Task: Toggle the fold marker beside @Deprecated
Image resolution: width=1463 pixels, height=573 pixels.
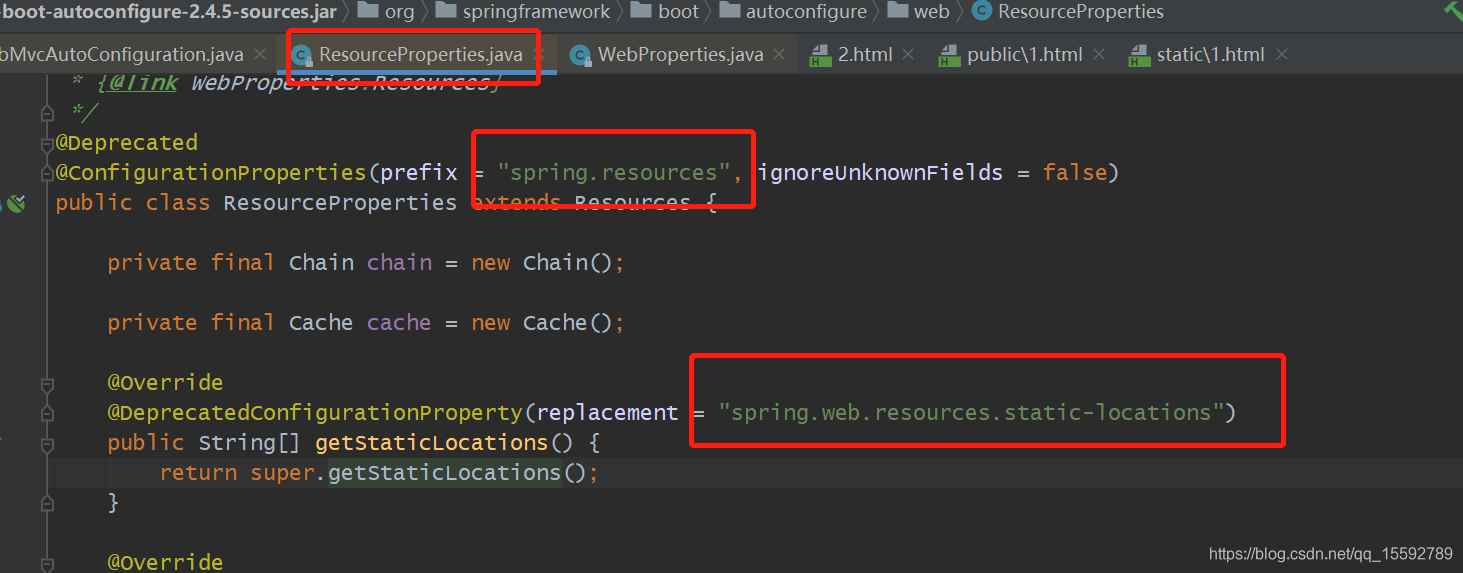Action: pos(47,143)
